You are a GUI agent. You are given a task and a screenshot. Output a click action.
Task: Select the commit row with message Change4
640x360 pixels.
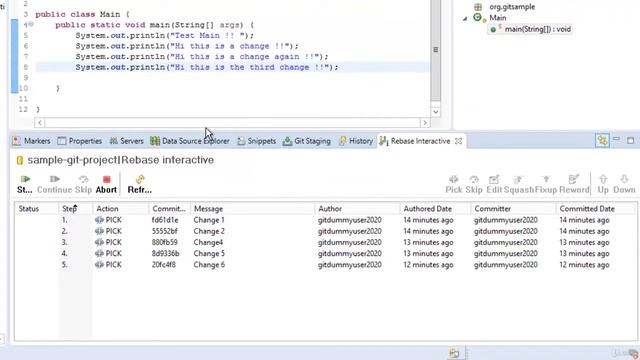(x=326, y=242)
